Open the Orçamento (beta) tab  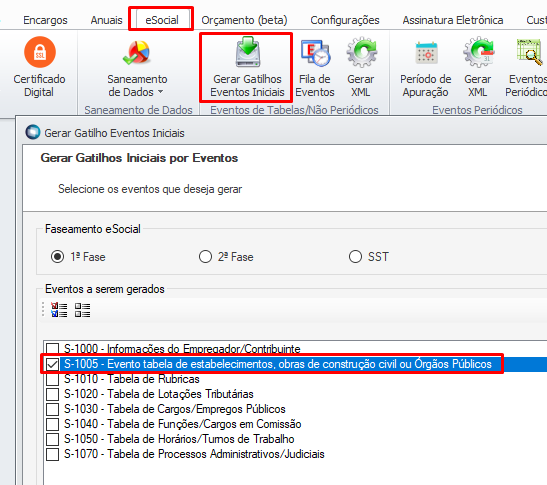(x=244, y=20)
